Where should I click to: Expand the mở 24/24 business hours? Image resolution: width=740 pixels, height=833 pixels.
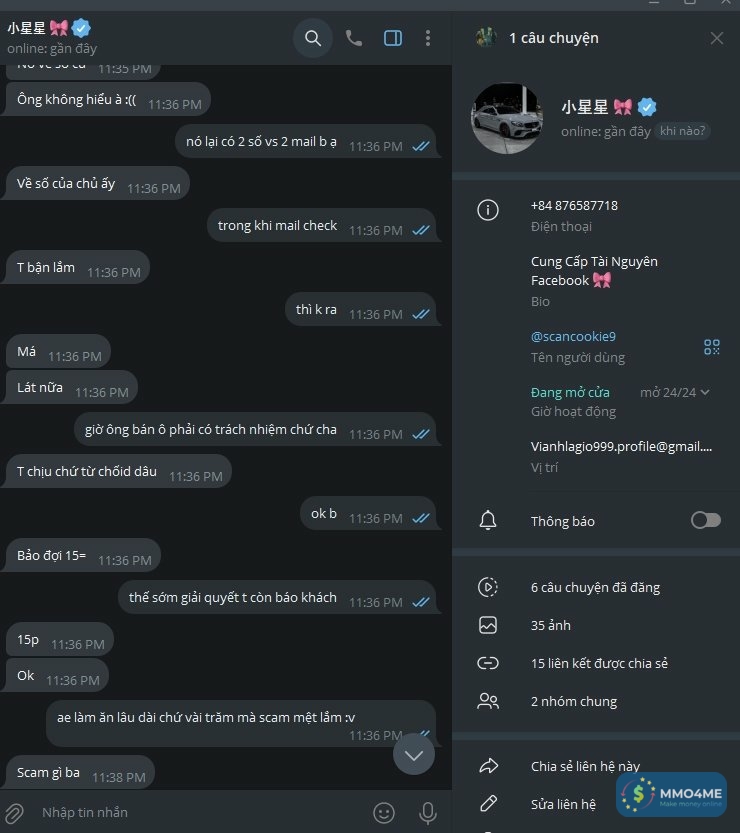tap(675, 393)
